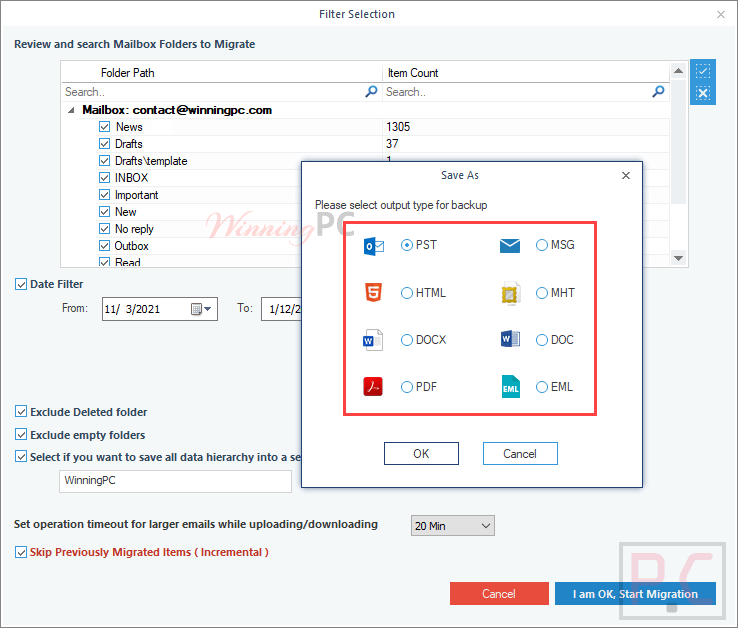Close the Filter Selection window
Screen dimensions: 738x628
(721, 15)
